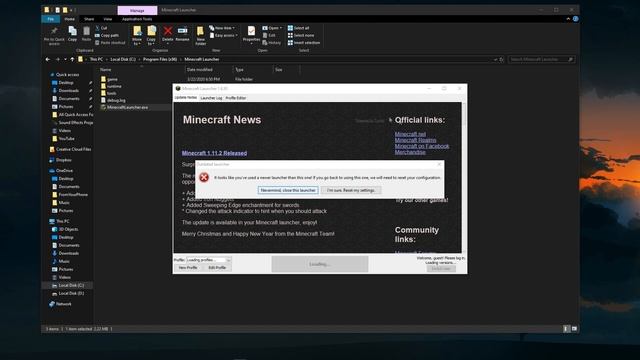640x360 pixels.
Task: Select the Share ribbon tab
Action: point(89,19)
